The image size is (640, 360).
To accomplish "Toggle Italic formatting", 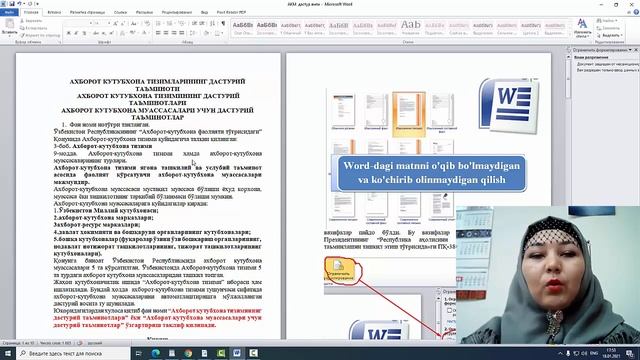I will click(76, 33).
